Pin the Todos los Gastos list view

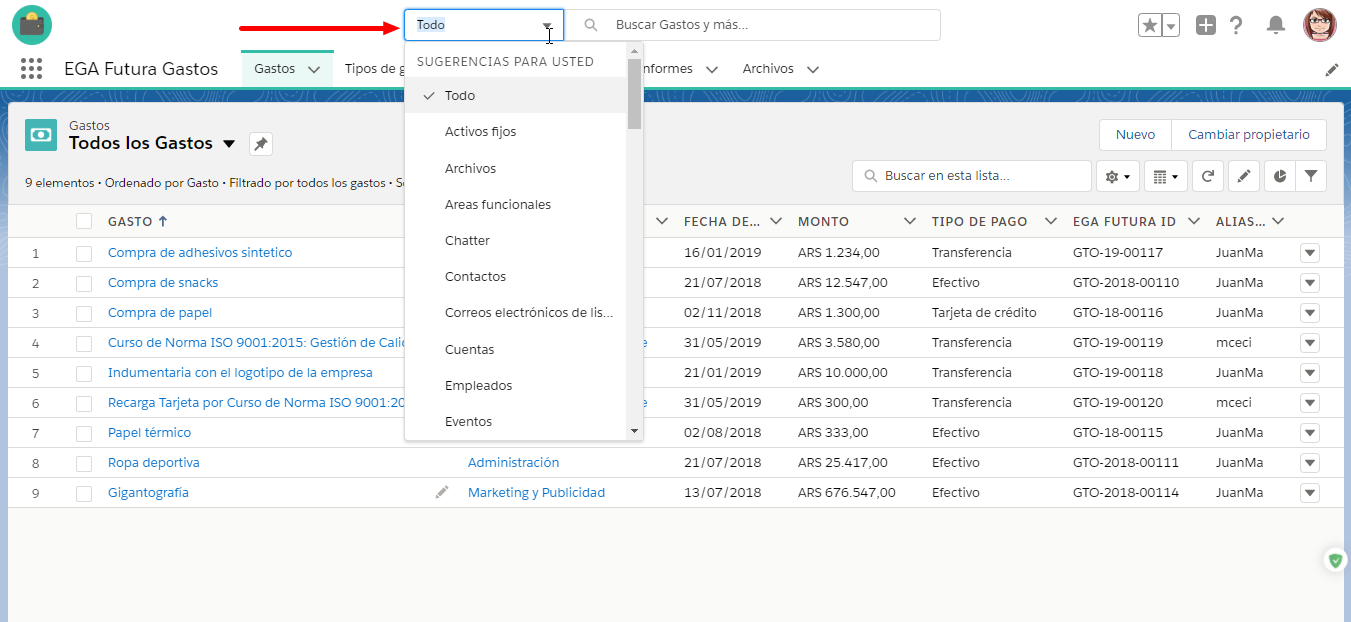(260, 144)
